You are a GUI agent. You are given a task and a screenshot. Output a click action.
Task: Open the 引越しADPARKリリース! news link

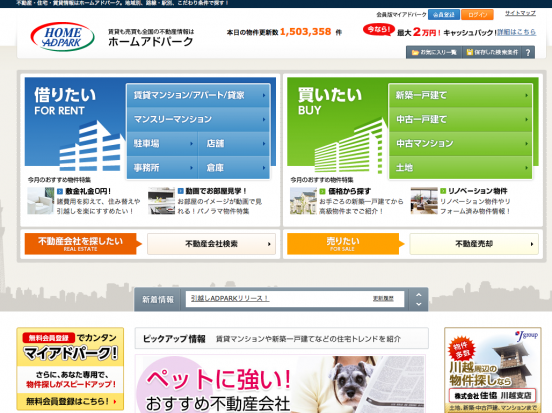[x=230, y=298]
